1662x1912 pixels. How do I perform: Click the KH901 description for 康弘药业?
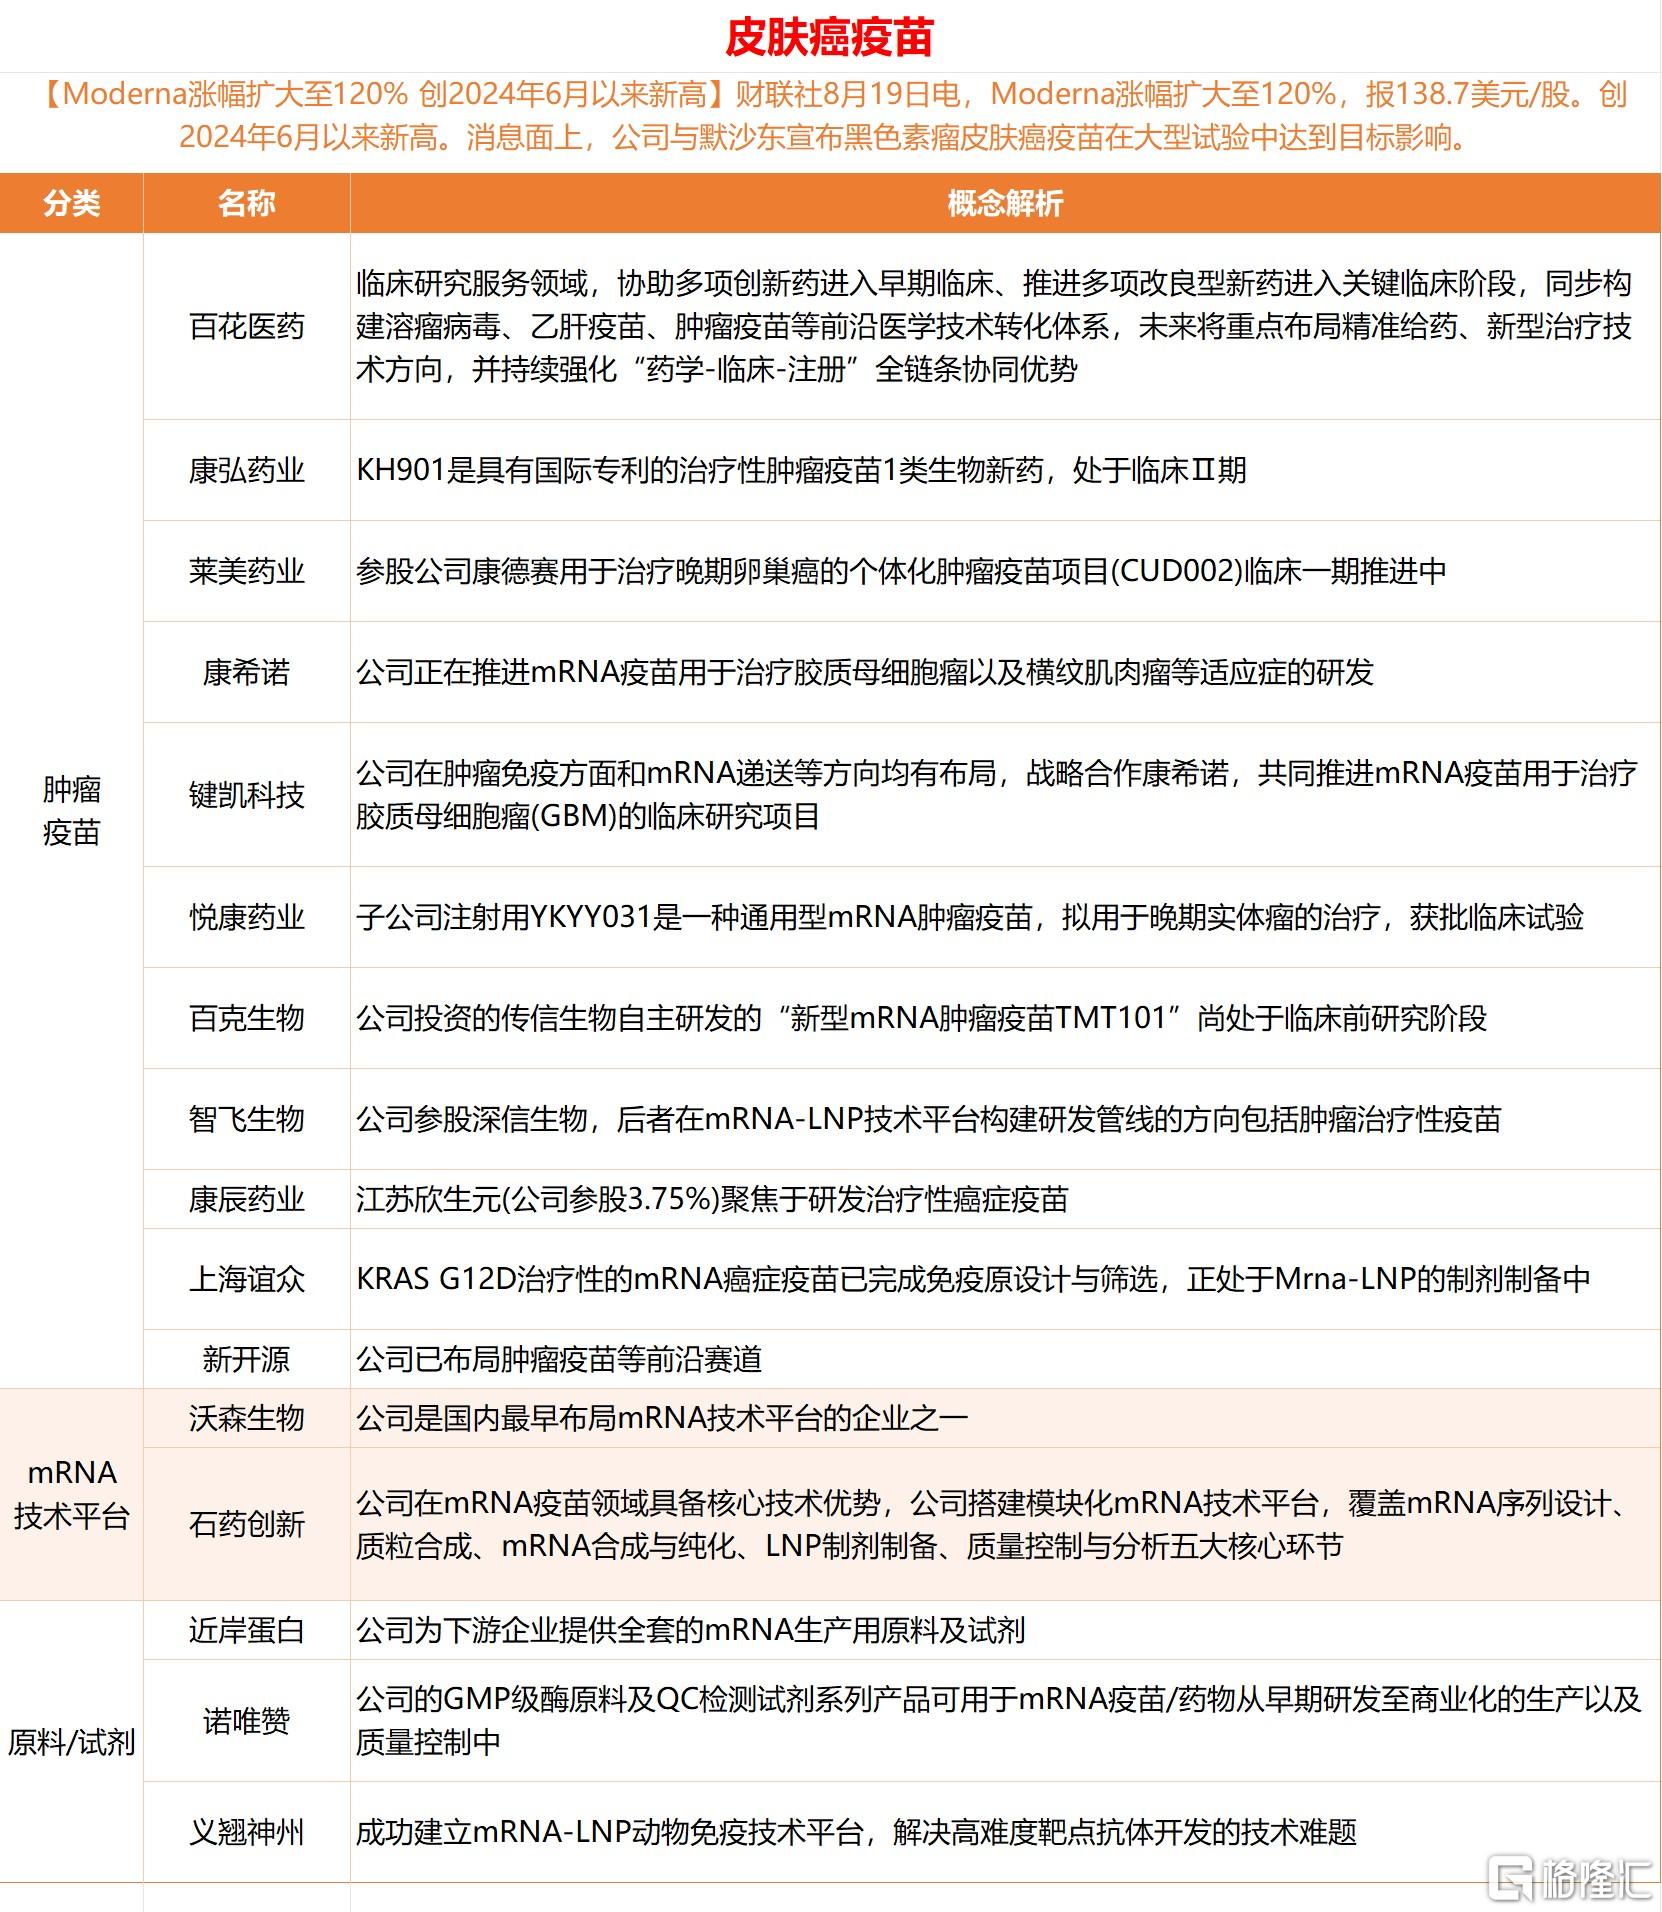pyautogui.click(x=801, y=470)
